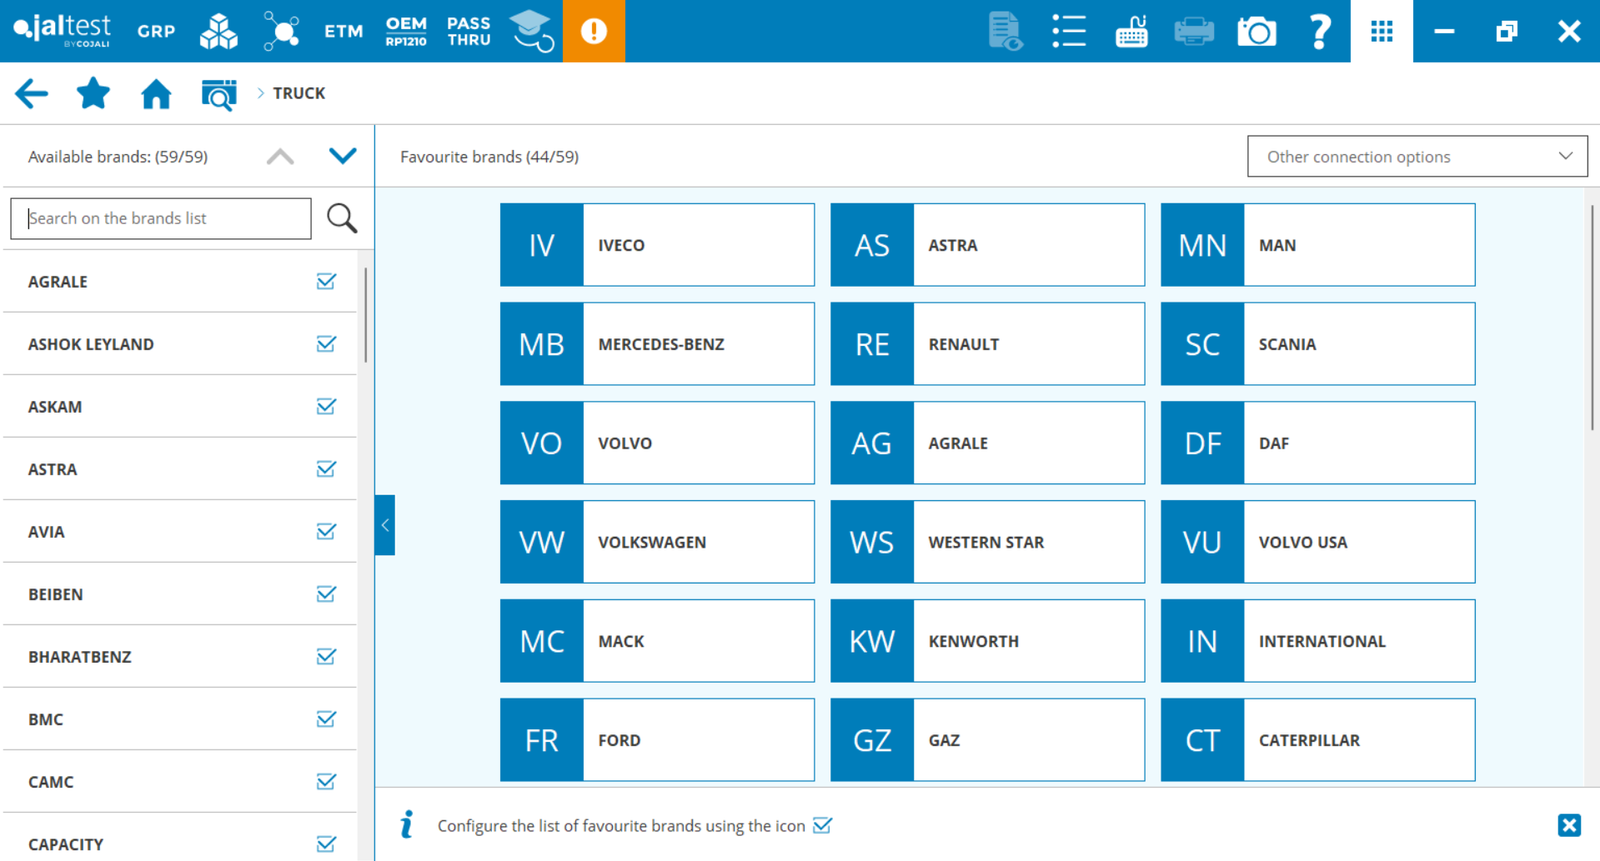Click the stacked cubes icon in top bar
The image size is (1600, 861).
pos(219,31)
